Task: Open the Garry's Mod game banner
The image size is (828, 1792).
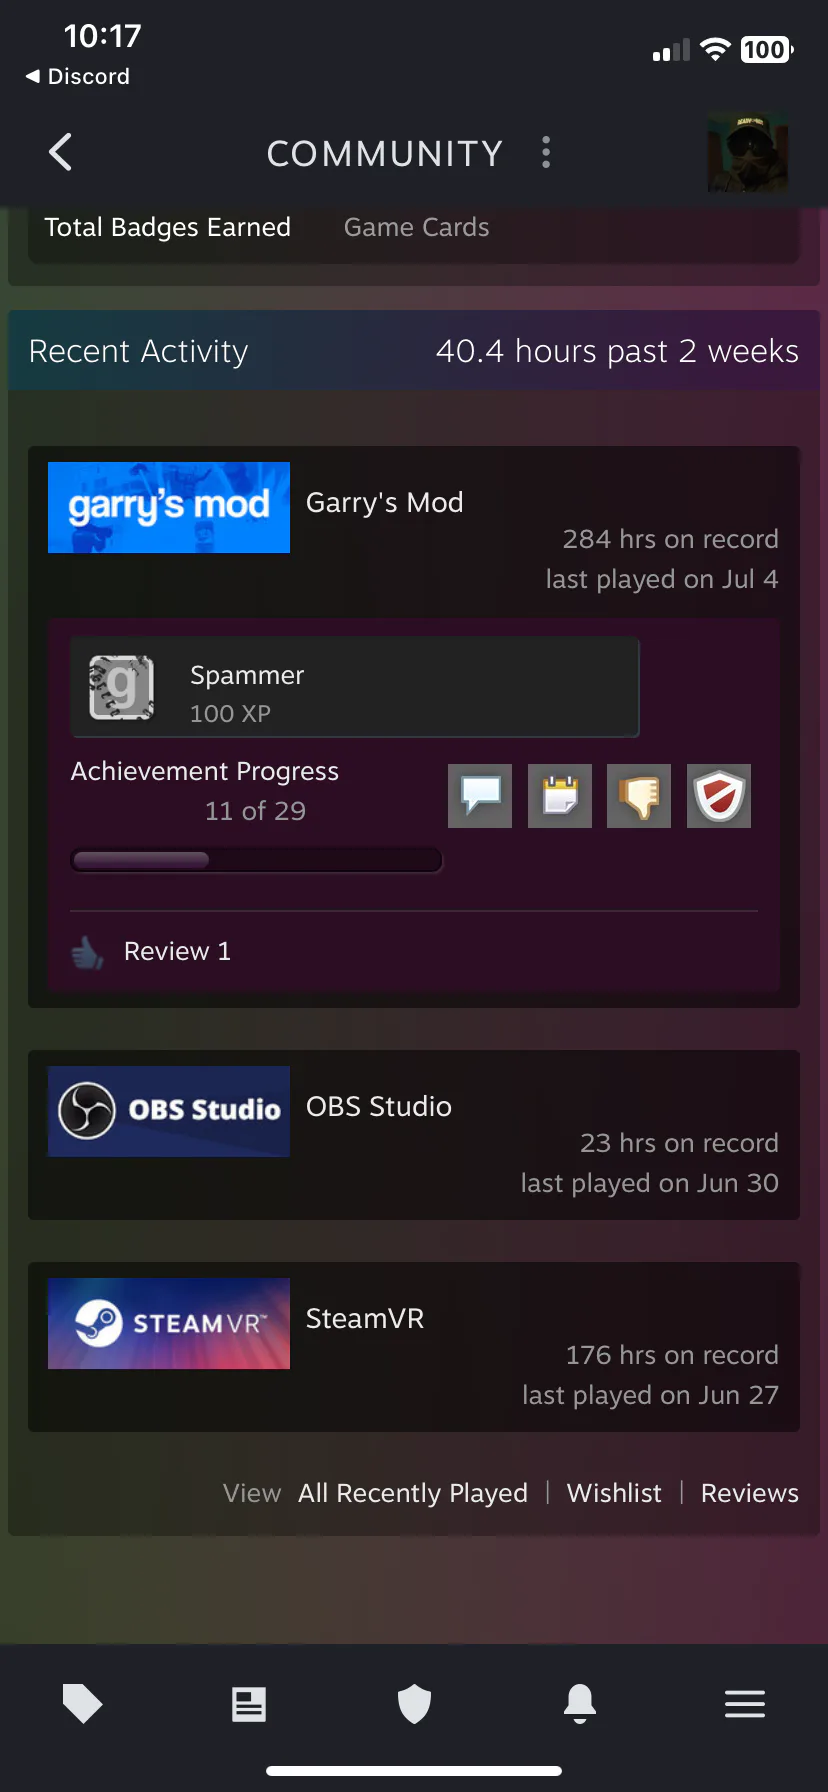Action: 169,507
